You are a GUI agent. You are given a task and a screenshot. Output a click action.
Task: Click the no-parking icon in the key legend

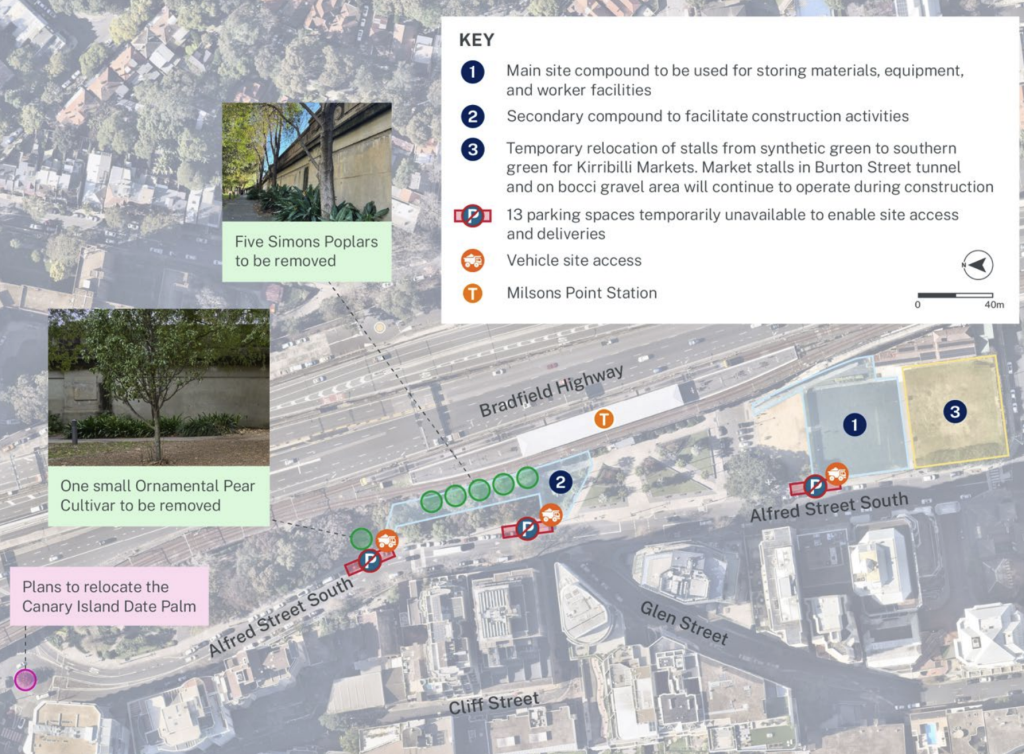(x=472, y=215)
